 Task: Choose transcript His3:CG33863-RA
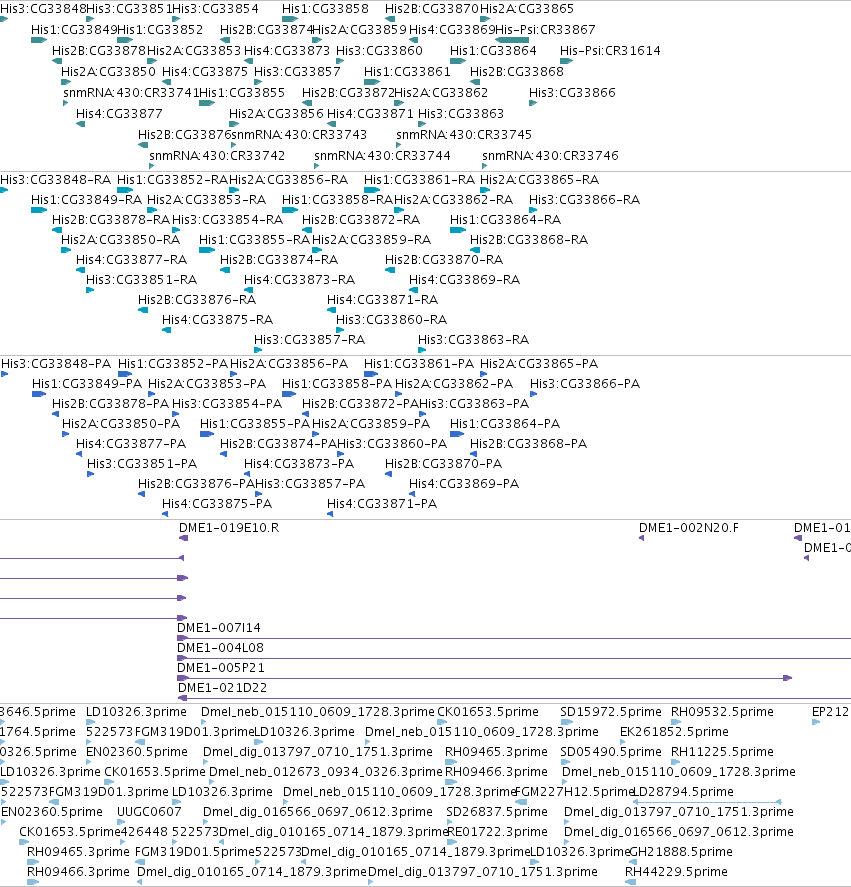[x=473, y=339]
